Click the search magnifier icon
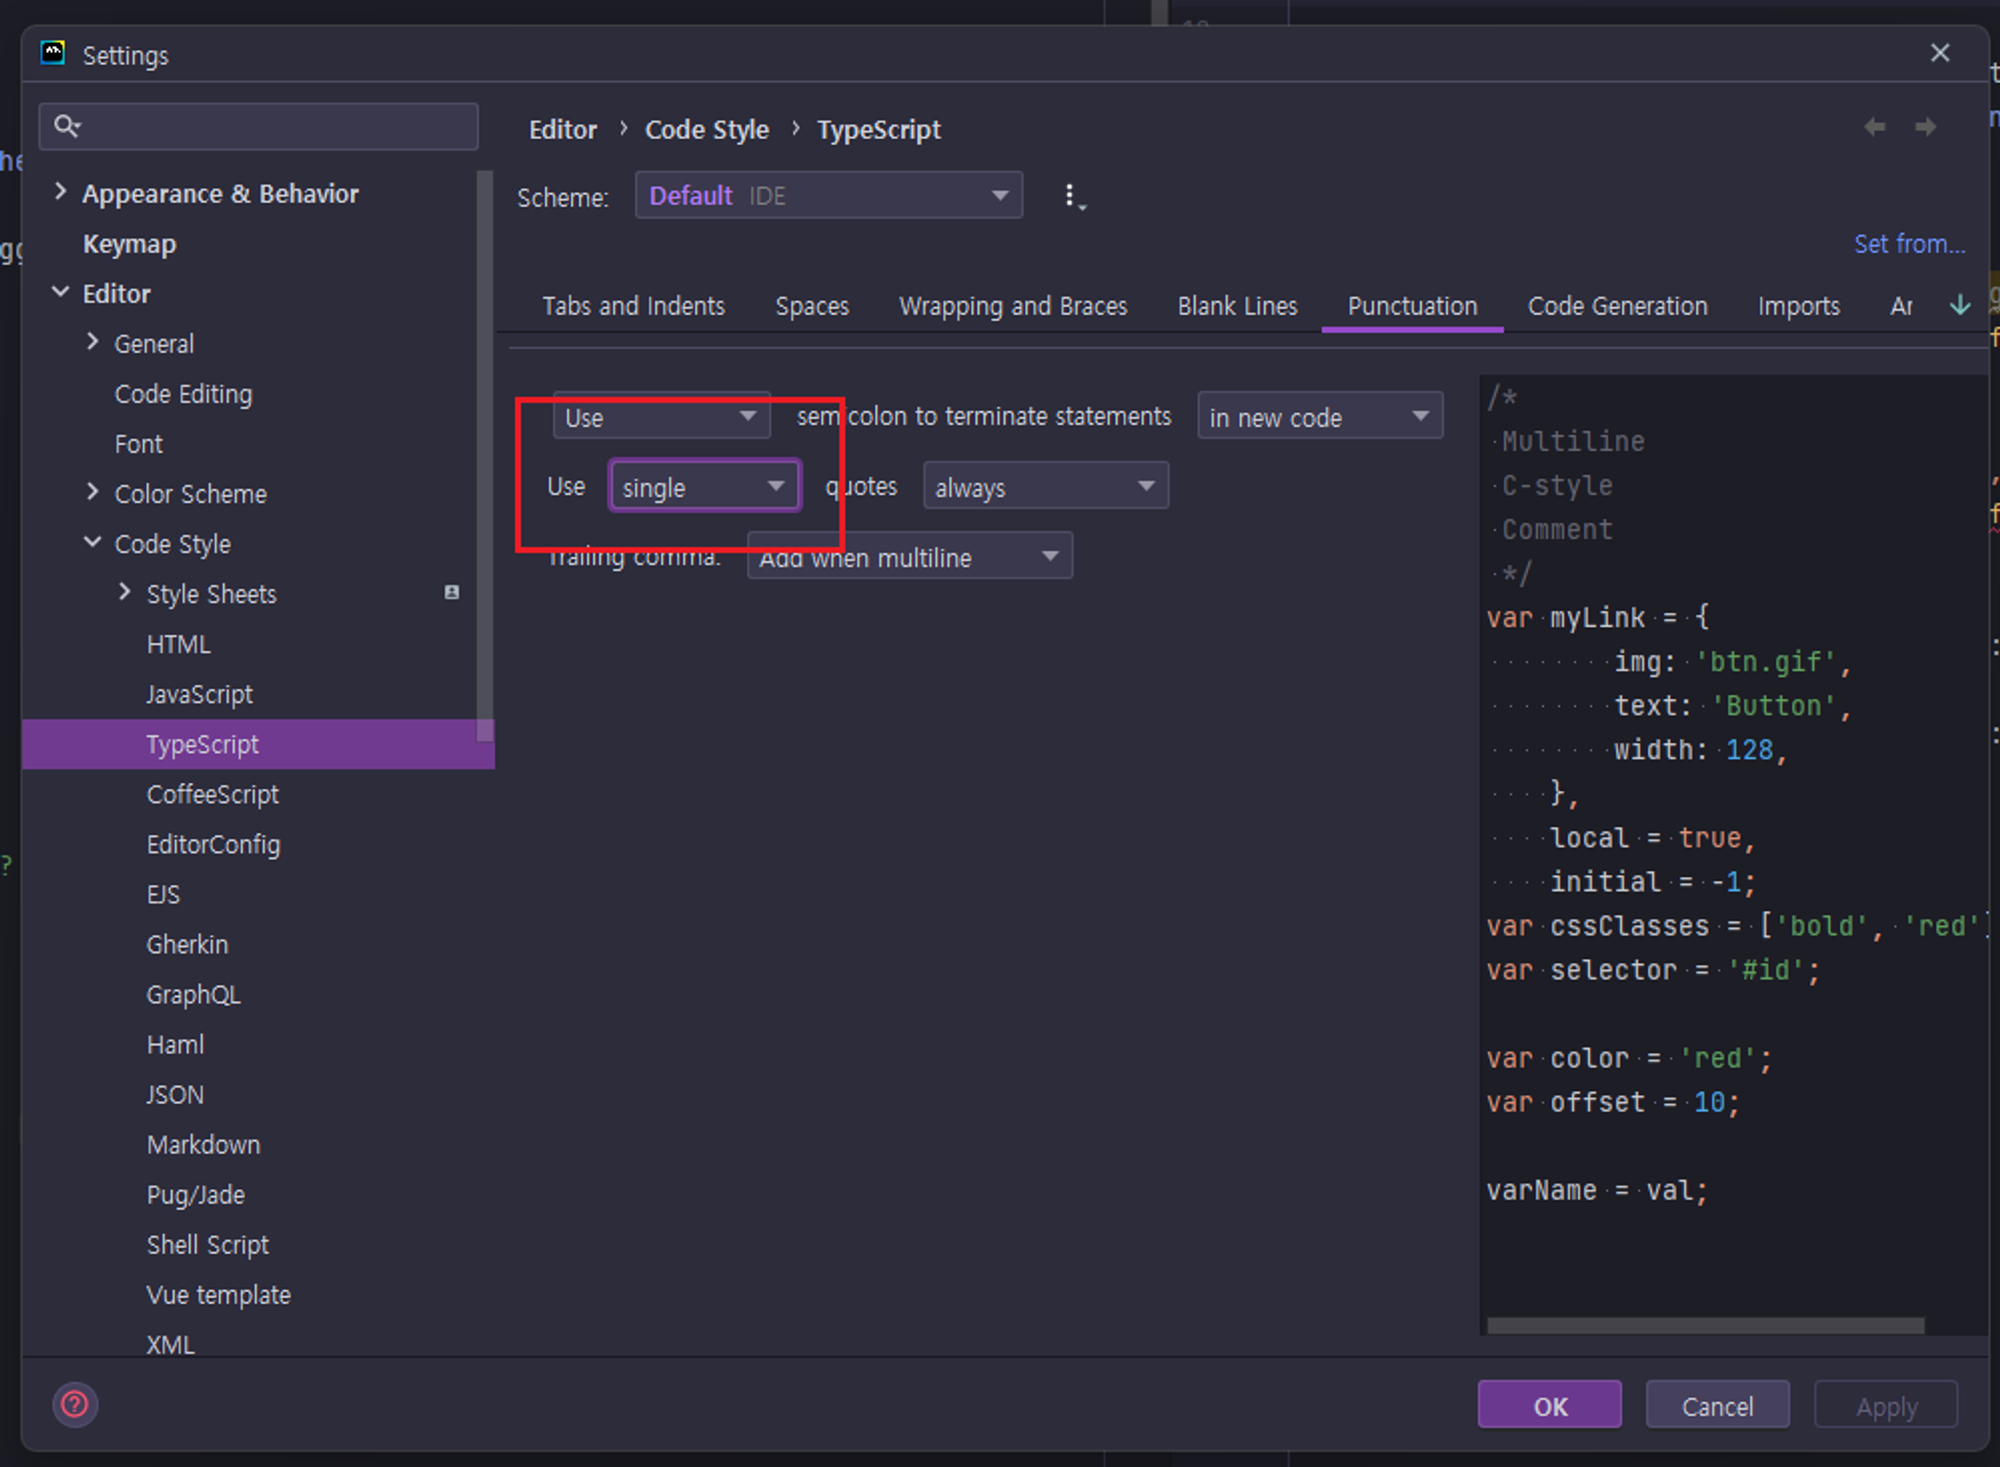This screenshot has width=2000, height=1467. [66, 126]
